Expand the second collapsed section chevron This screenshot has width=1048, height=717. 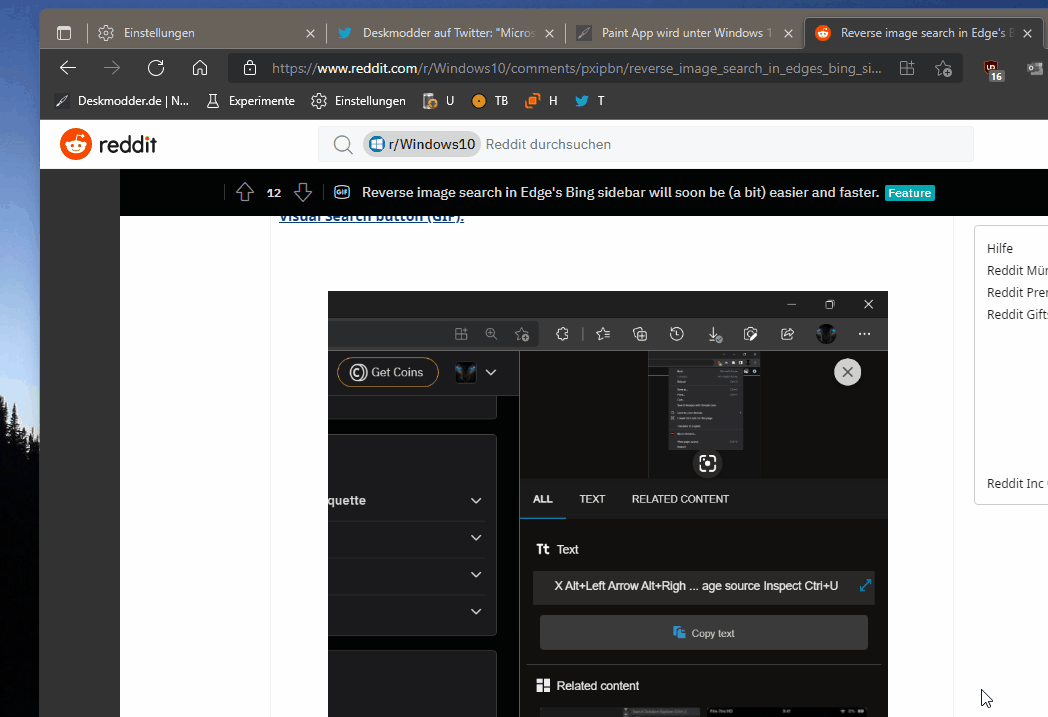[x=476, y=537]
